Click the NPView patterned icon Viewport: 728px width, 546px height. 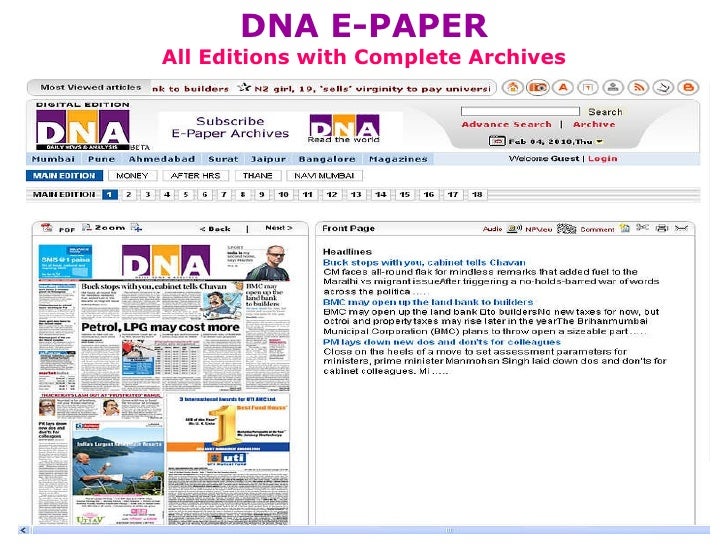566,228
